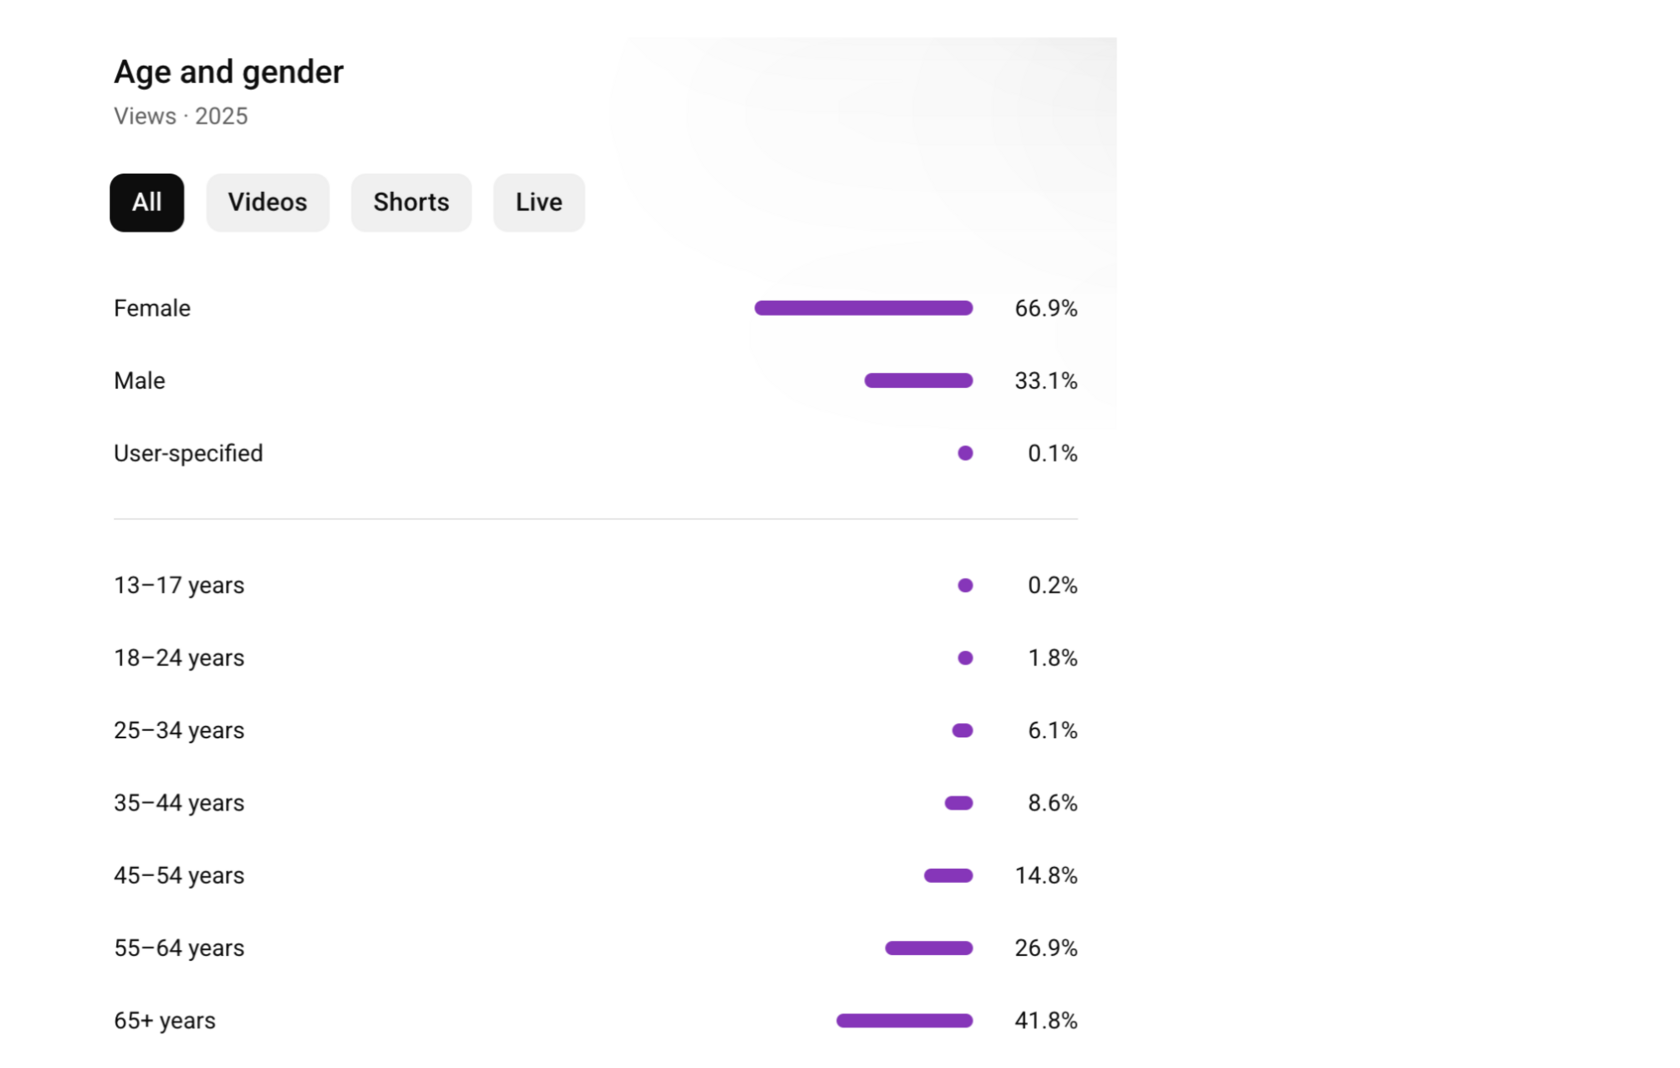Open the Live filter tab

pos(539,203)
